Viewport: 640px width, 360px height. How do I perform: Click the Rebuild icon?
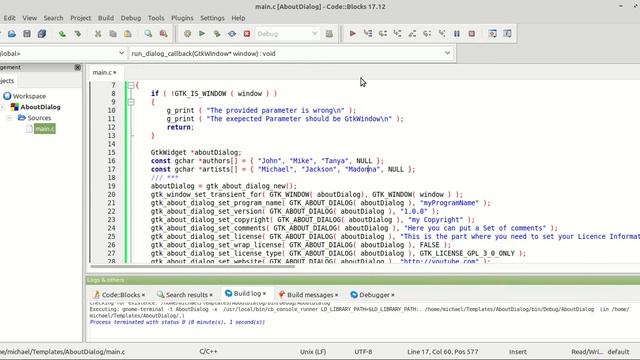[x=232, y=34]
